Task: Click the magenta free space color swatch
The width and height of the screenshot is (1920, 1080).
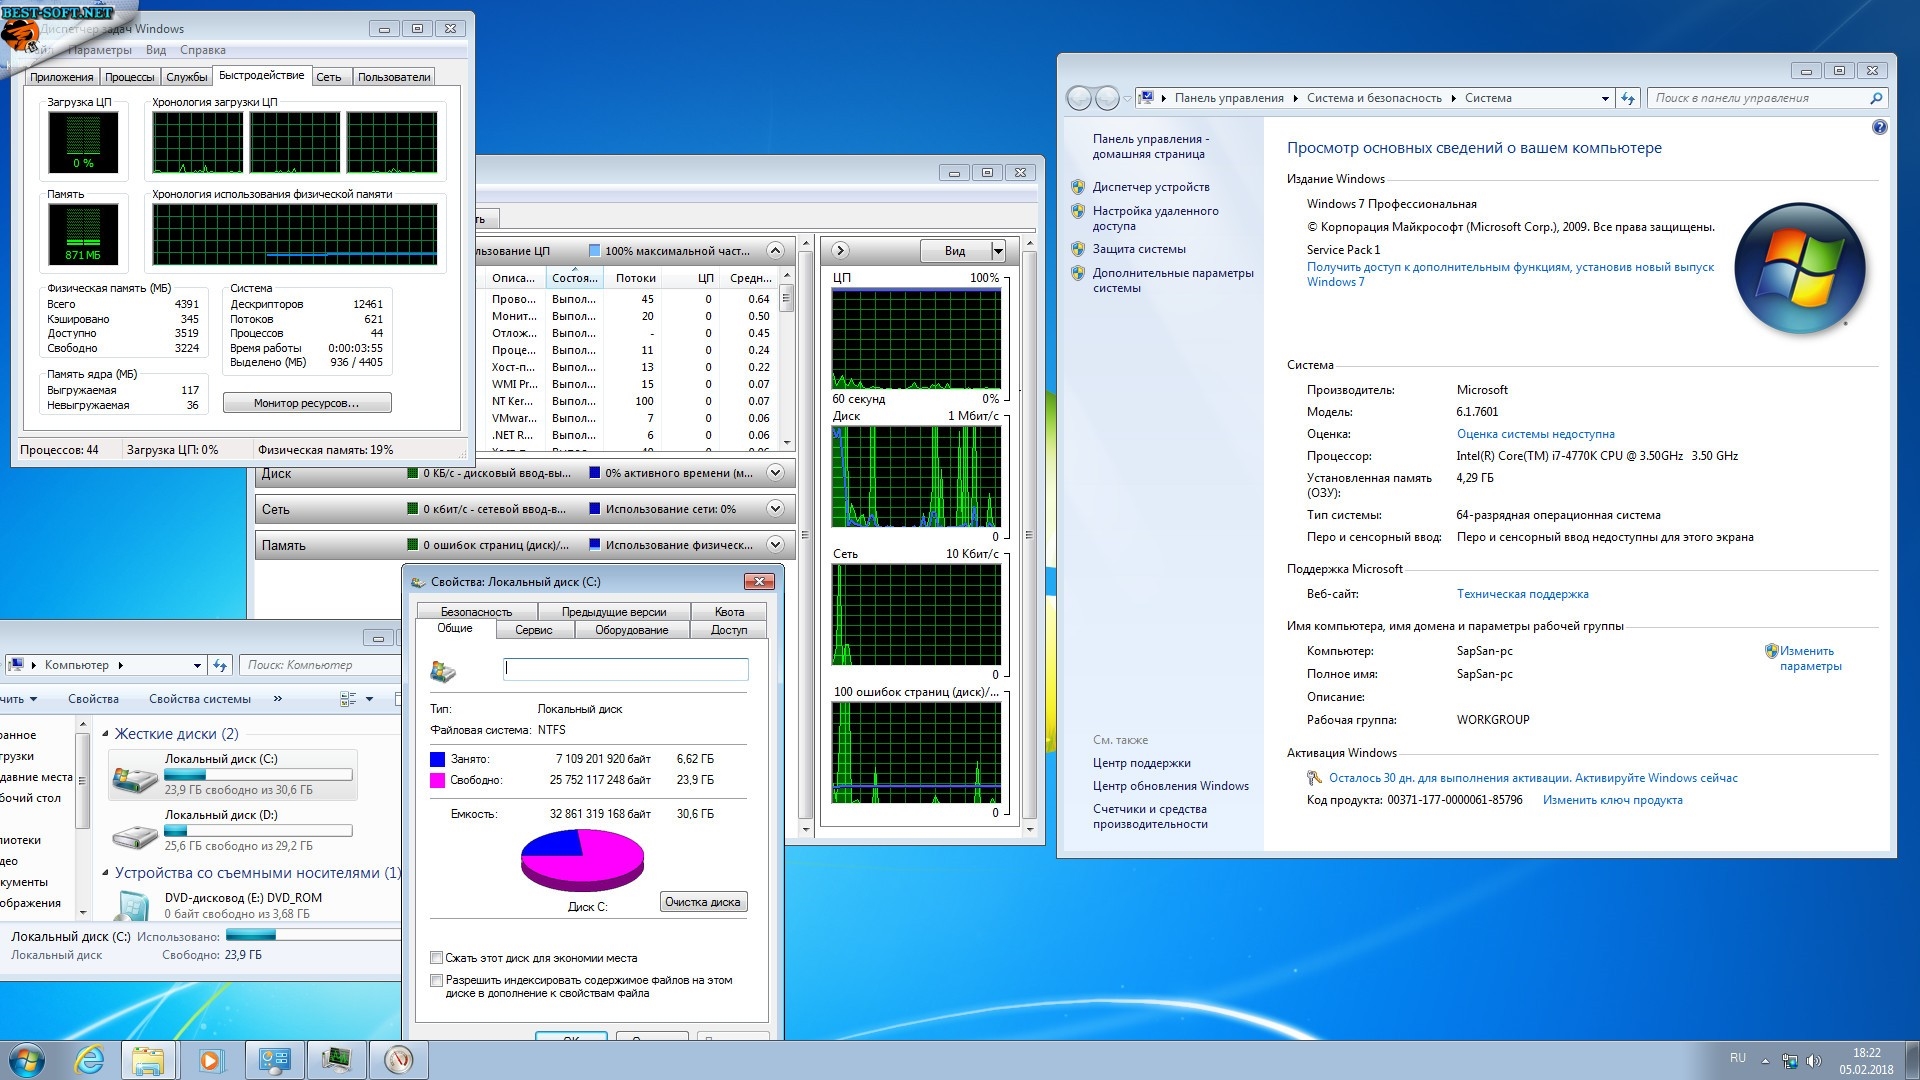Action: coord(437,780)
